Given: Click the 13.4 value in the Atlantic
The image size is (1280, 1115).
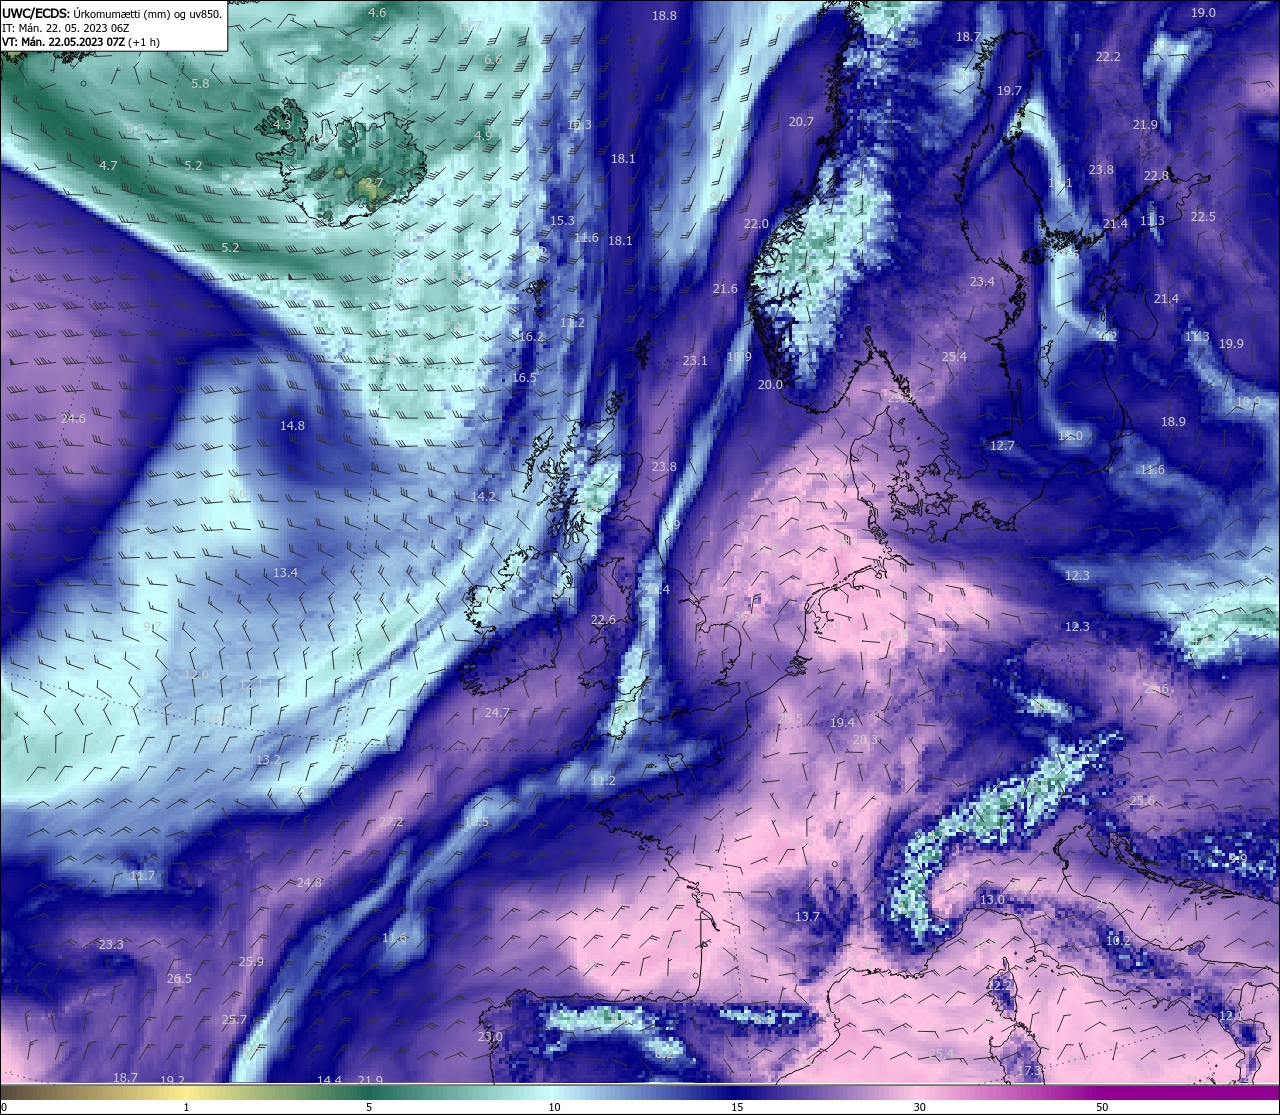Looking at the screenshot, I should [x=285, y=573].
